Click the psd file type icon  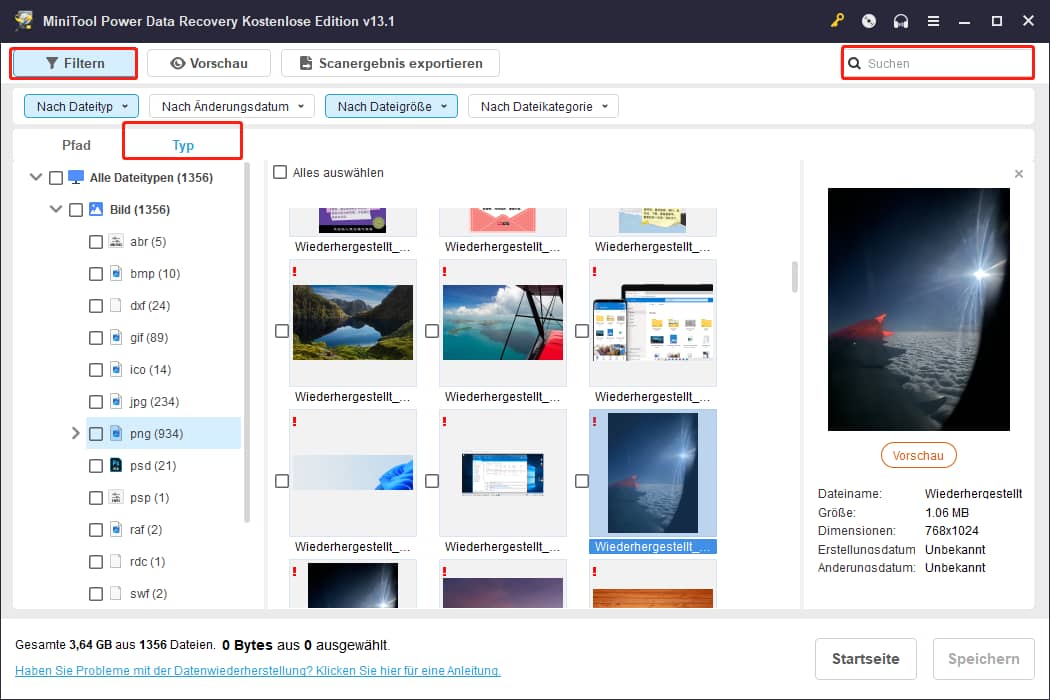pyautogui.click(x=116, y=466)
